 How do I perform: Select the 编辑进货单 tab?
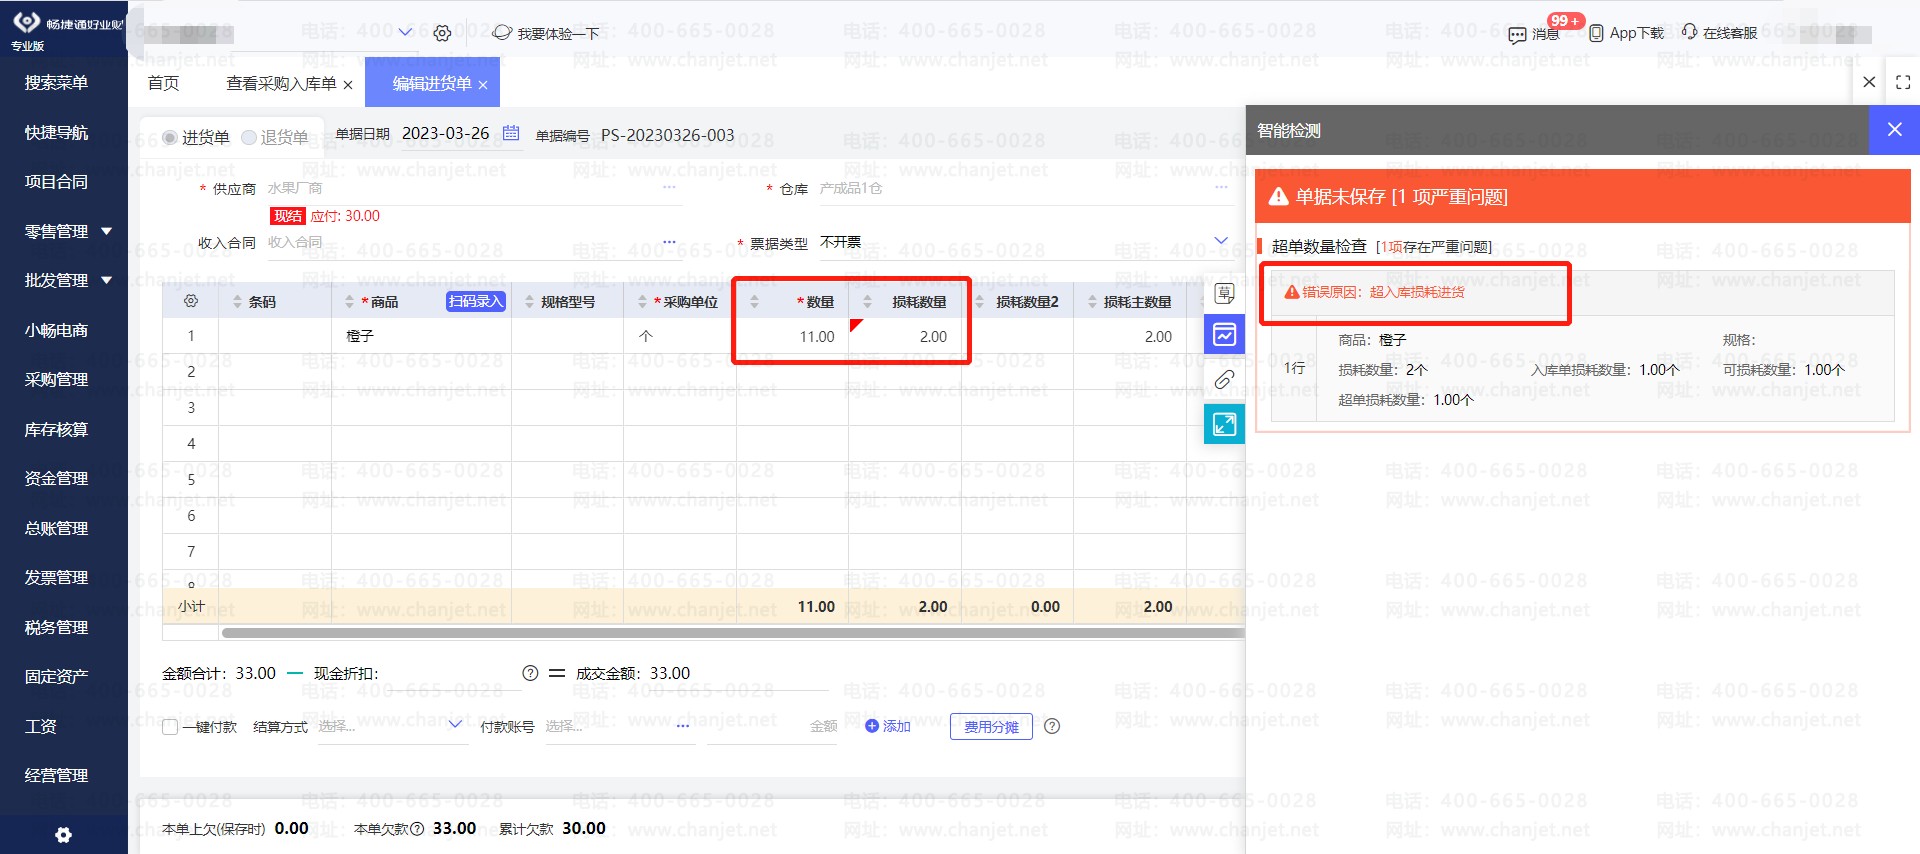431,83
